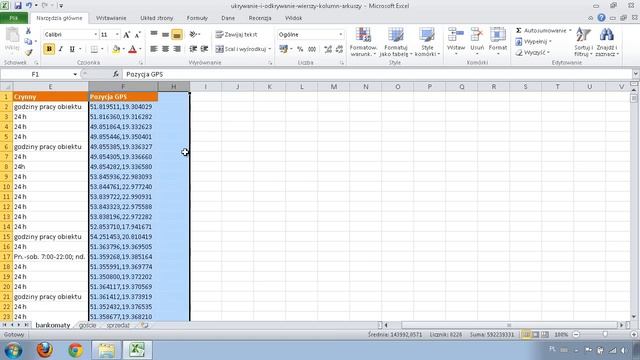Click Zawijaj tekst wrap text button

[237, 35]
